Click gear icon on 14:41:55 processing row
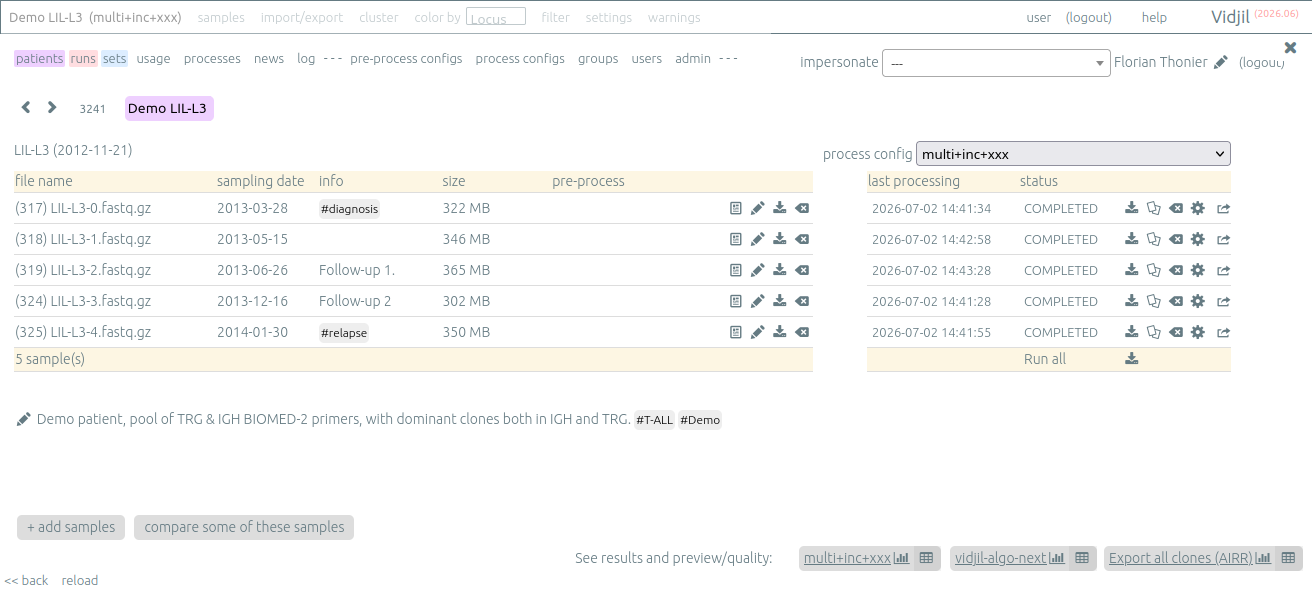Viewport: 1312px width, 595px height. (x=1198, y=333)
